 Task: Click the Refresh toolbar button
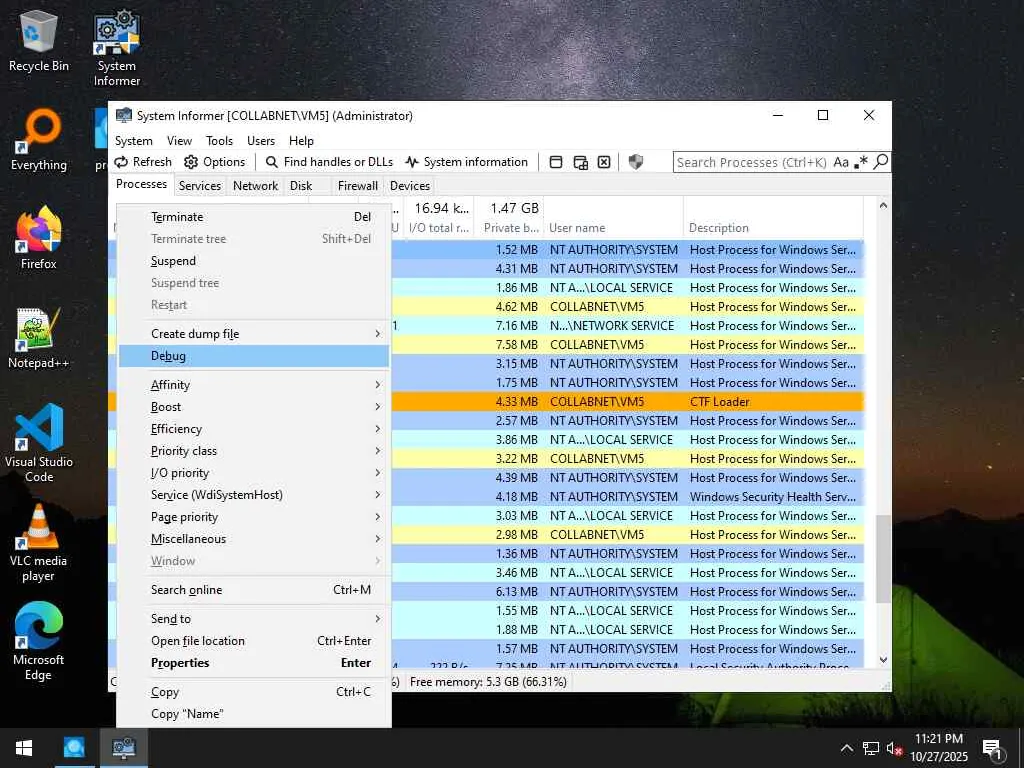coord(143,162)
